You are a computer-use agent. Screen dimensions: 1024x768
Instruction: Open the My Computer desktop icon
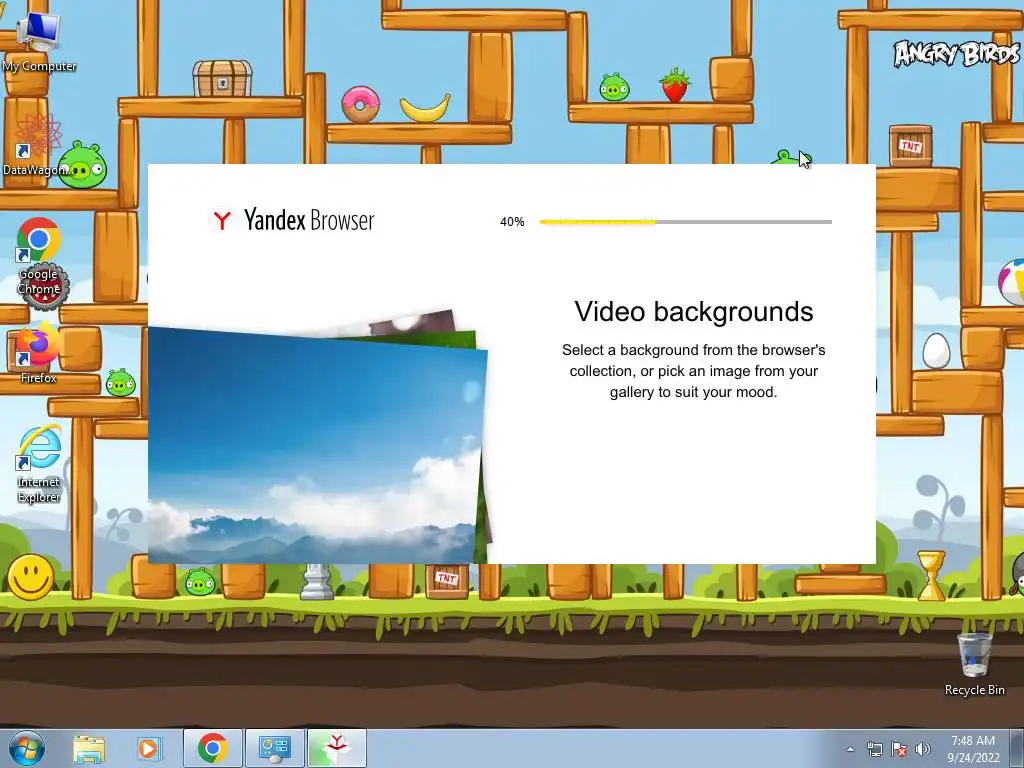39,41
